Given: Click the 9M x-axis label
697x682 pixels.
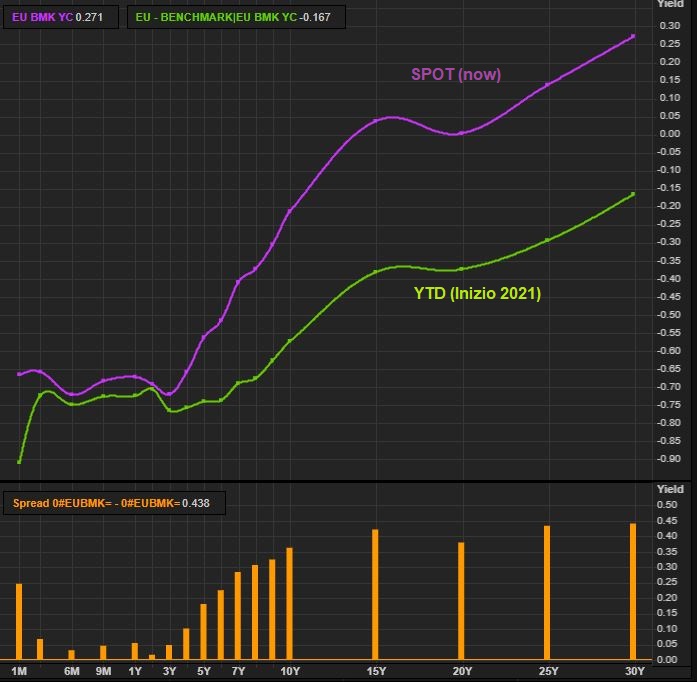Looking at the screenshot, I should click(x=104, y=671).
